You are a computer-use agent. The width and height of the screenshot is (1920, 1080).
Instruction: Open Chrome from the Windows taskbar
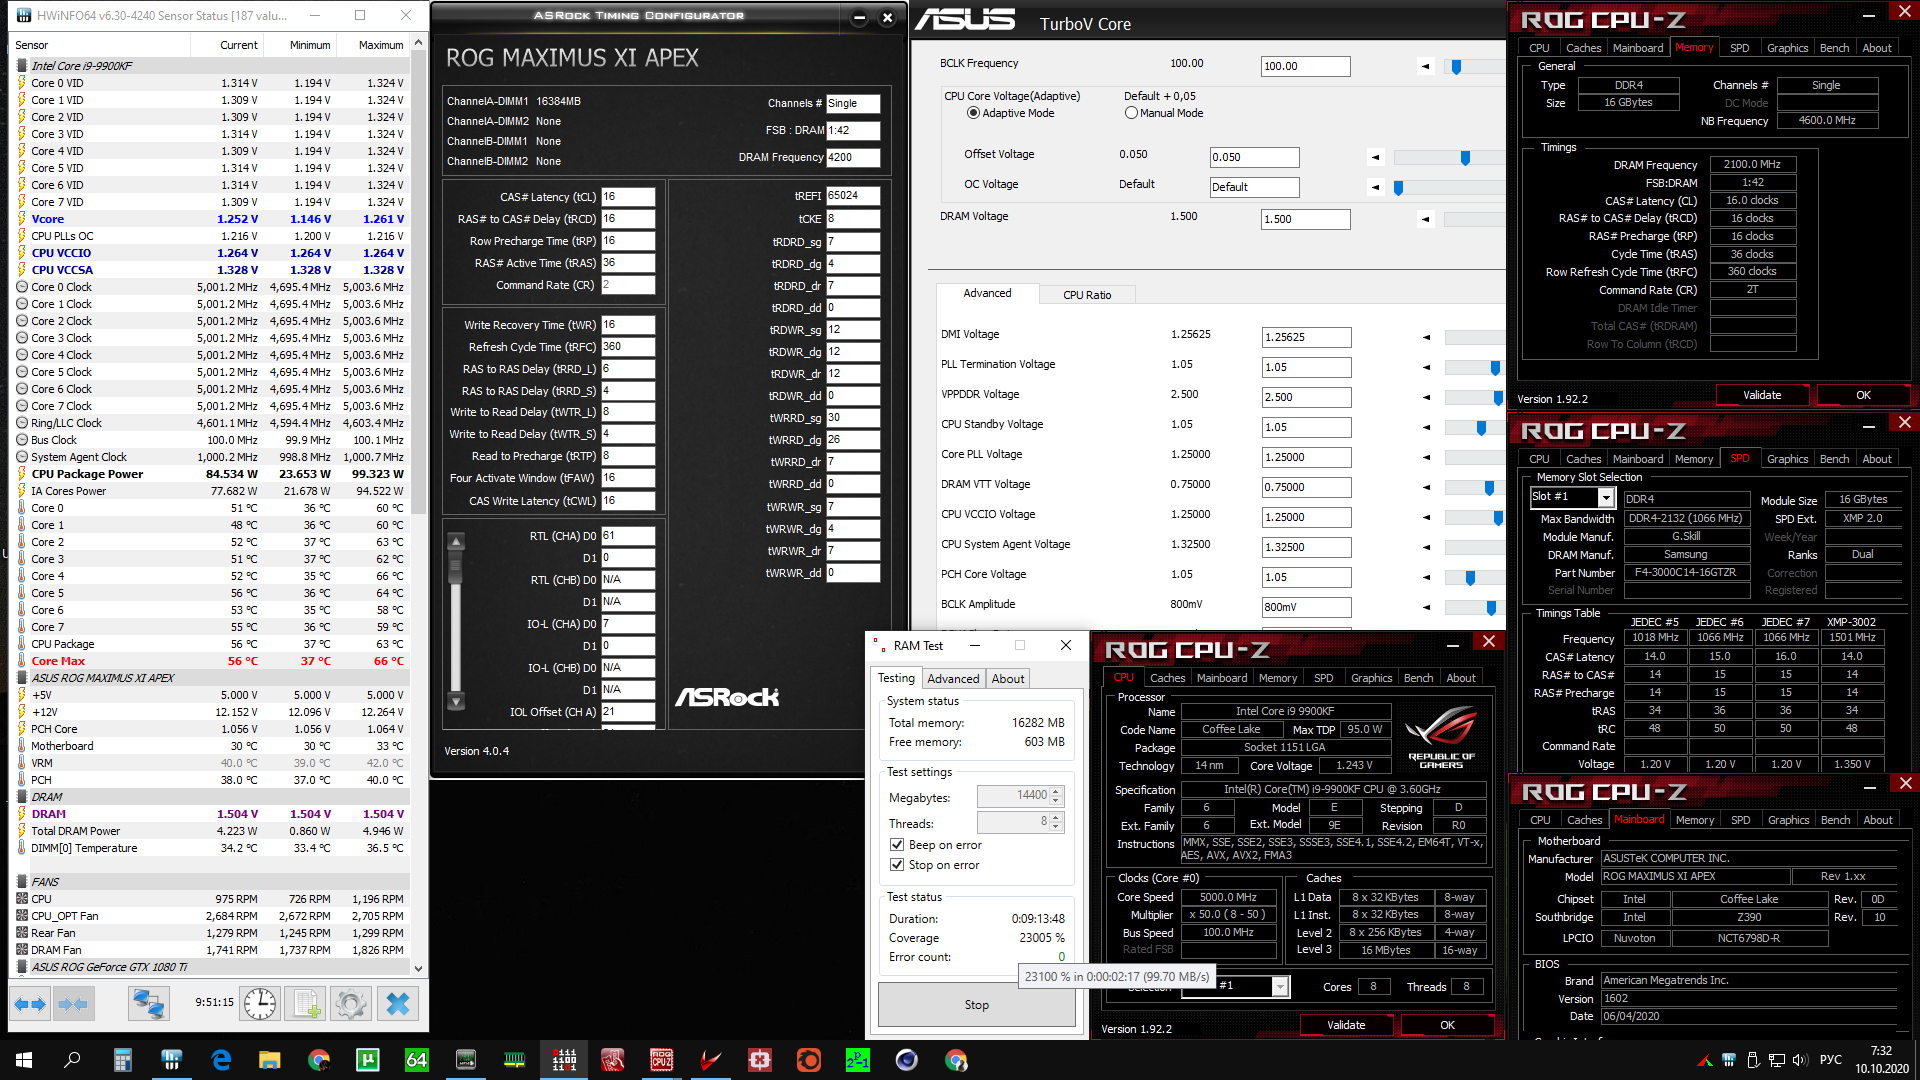click(319, 1060)
